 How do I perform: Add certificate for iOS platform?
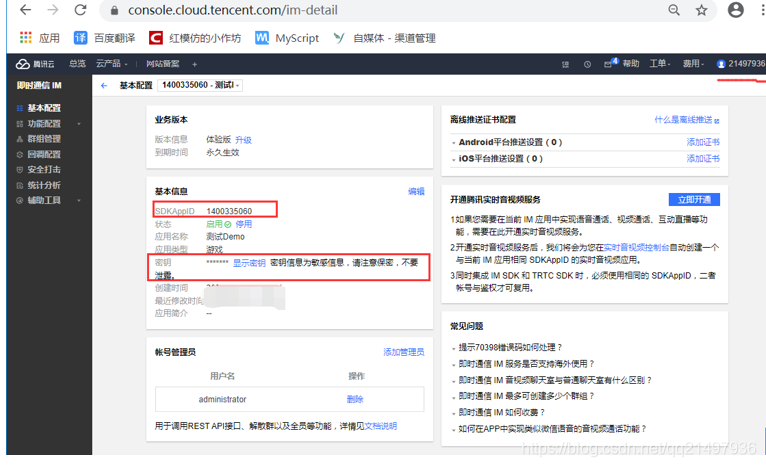703,158
